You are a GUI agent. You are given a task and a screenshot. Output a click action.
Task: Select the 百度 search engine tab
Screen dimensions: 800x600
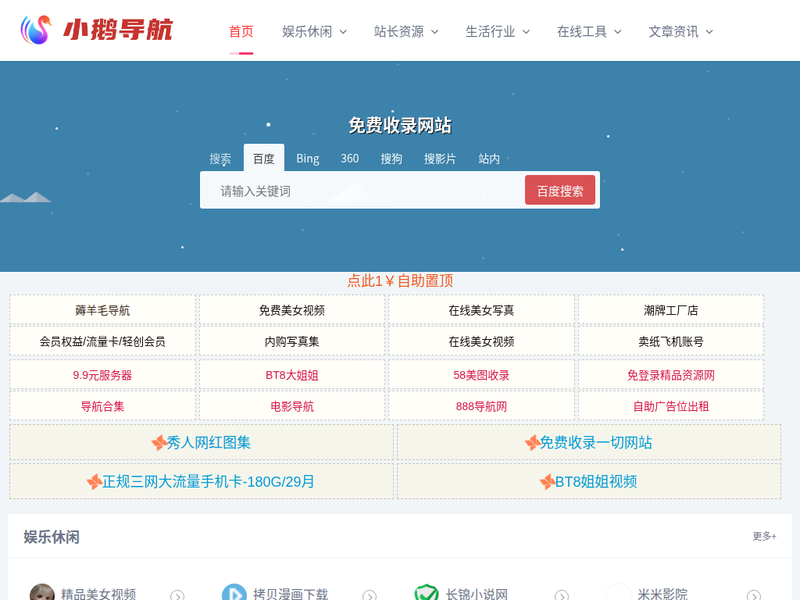(264, 159)
